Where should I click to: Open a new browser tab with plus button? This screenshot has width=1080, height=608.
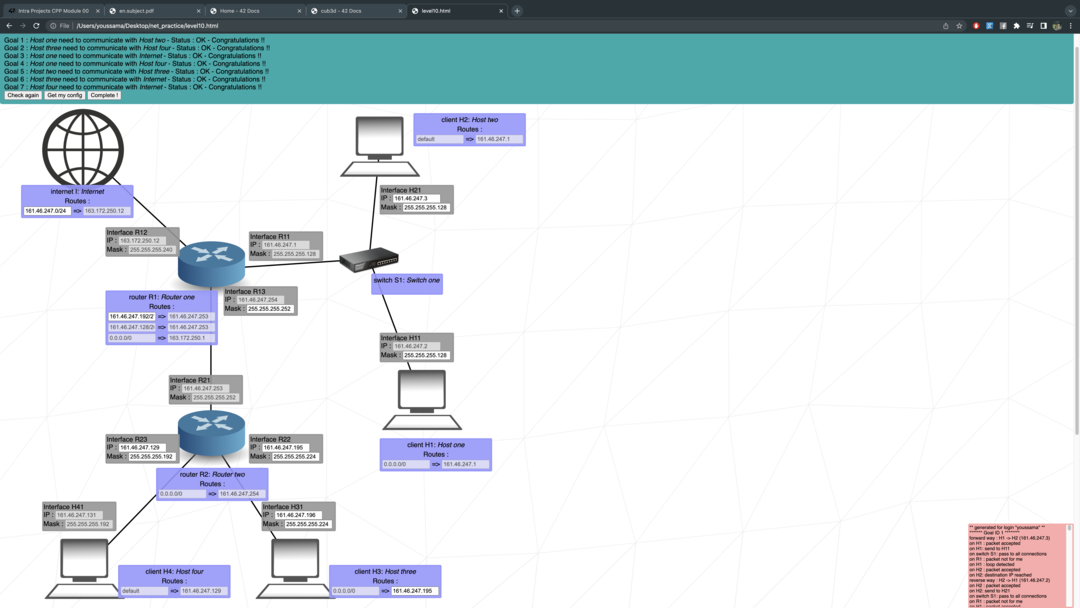coord(517,11)
